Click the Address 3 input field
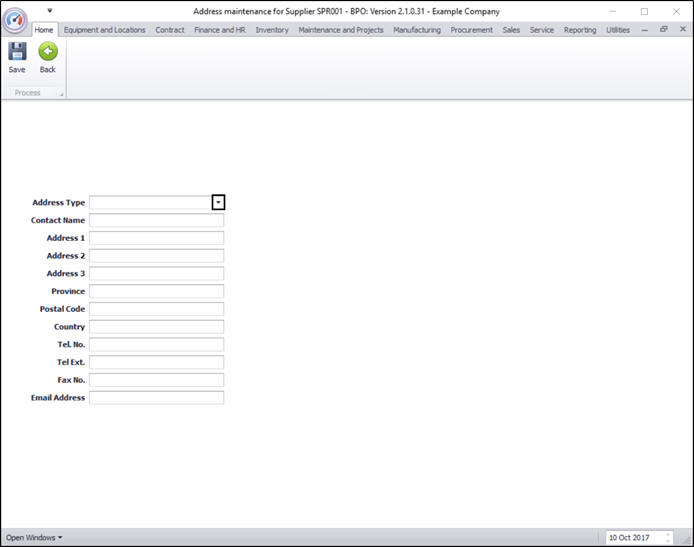694x547 pixels. point(157,273)
